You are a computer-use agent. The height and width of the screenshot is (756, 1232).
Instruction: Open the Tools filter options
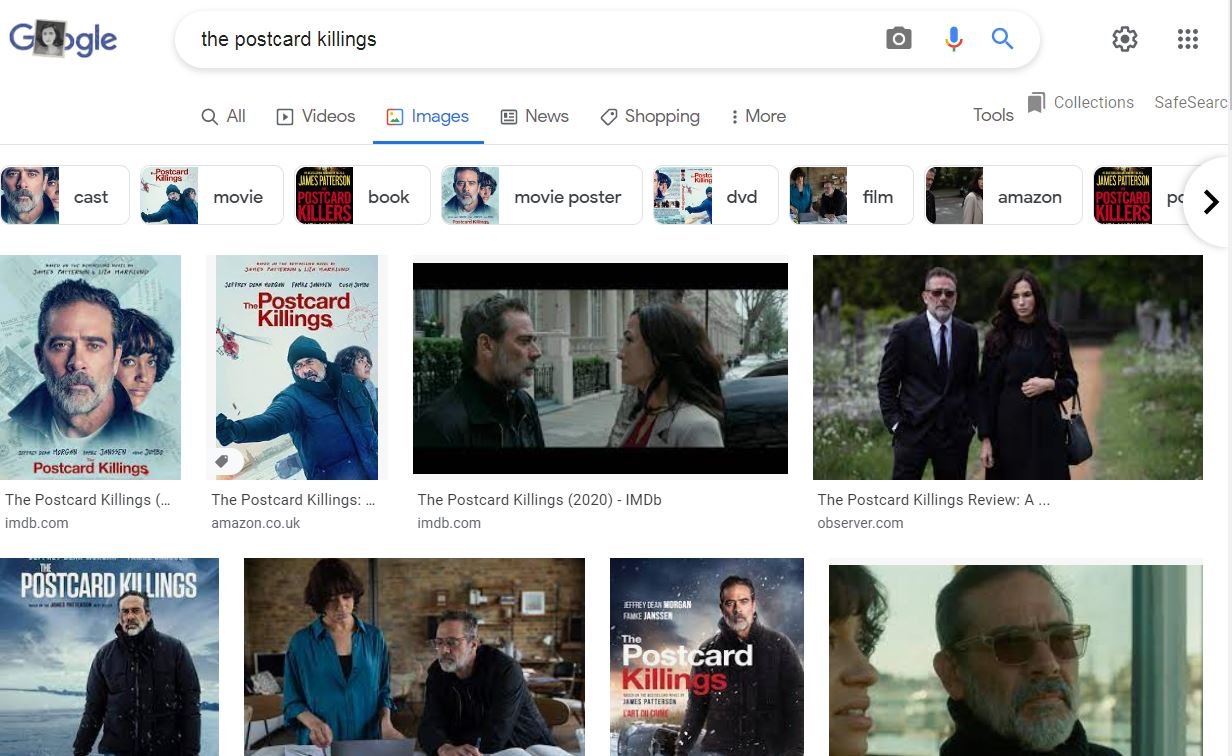pyautogui.click(x=993, y=115)
